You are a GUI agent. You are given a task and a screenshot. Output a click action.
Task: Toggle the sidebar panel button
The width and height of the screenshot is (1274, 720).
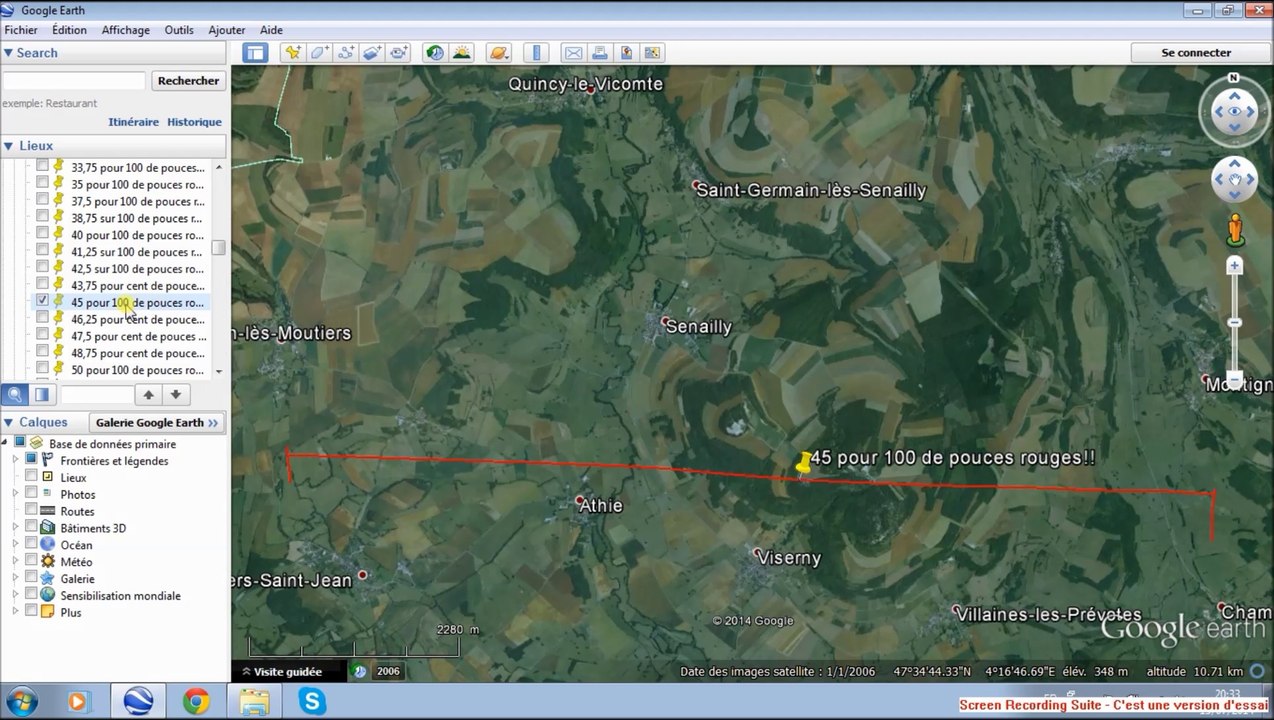point(255,53)
